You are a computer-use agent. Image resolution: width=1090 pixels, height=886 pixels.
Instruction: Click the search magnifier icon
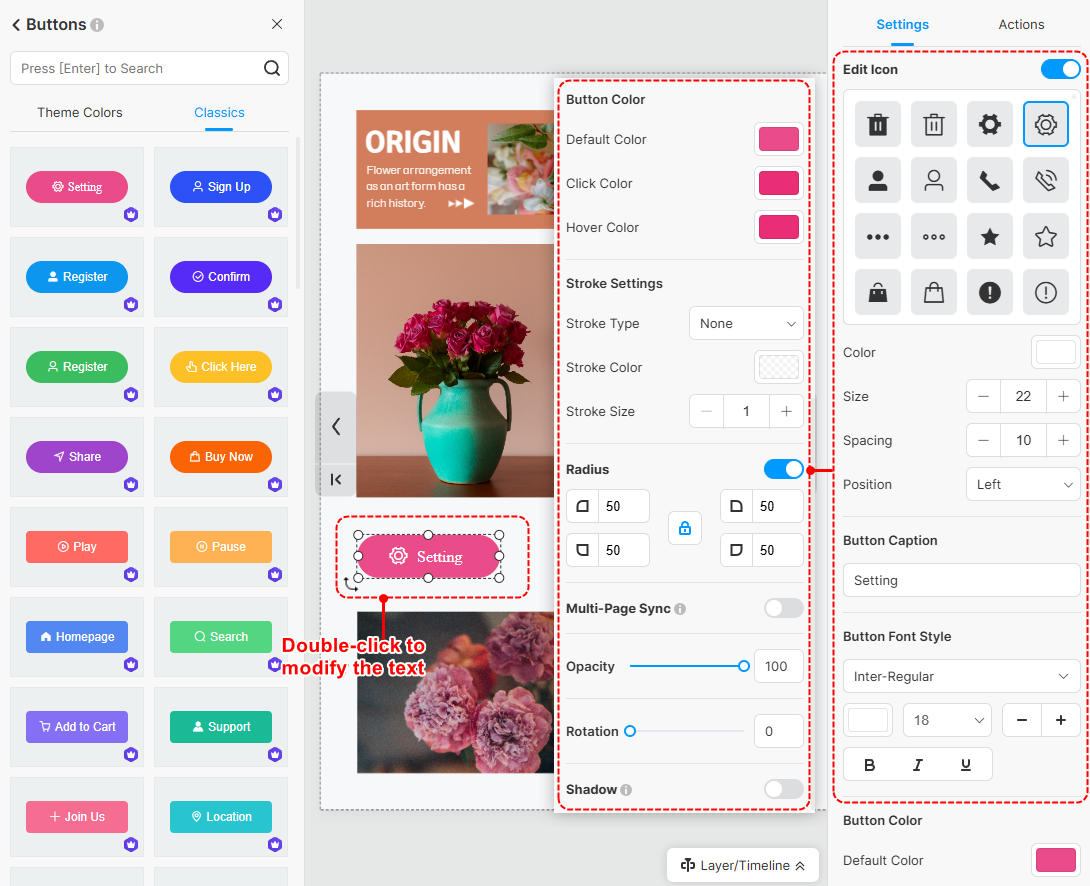click(x=272, y=68)
